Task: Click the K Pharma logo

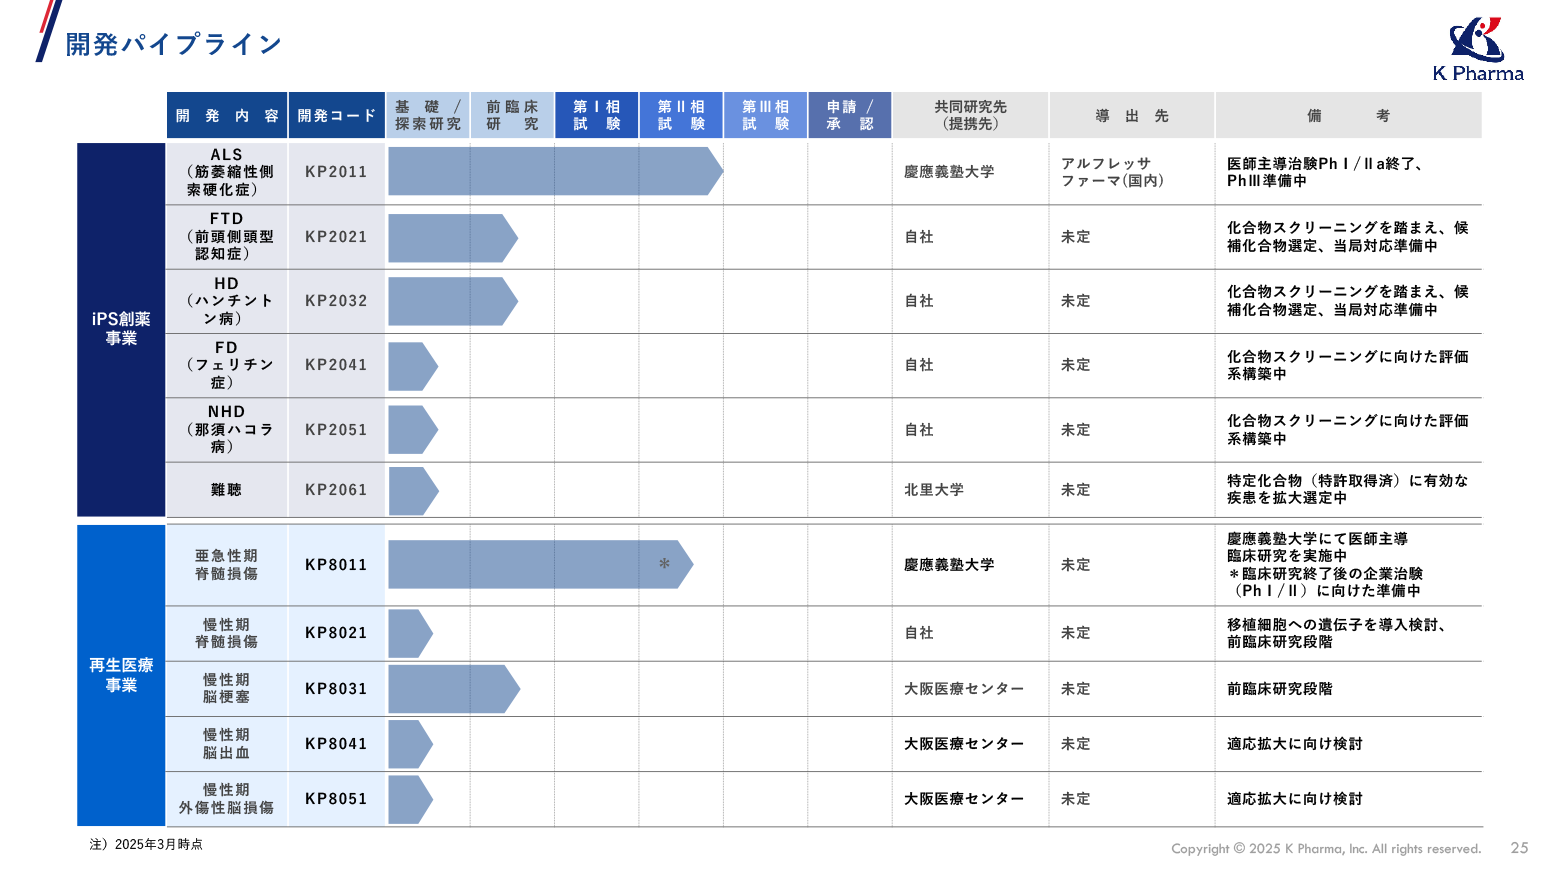Action: (1478, 49)
